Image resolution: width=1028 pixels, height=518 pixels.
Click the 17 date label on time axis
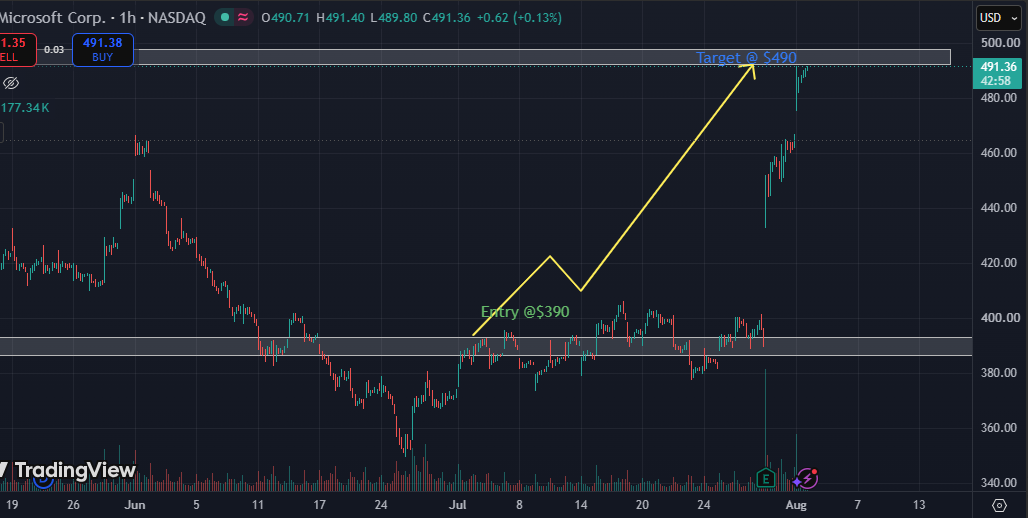[x=319, y=505]
